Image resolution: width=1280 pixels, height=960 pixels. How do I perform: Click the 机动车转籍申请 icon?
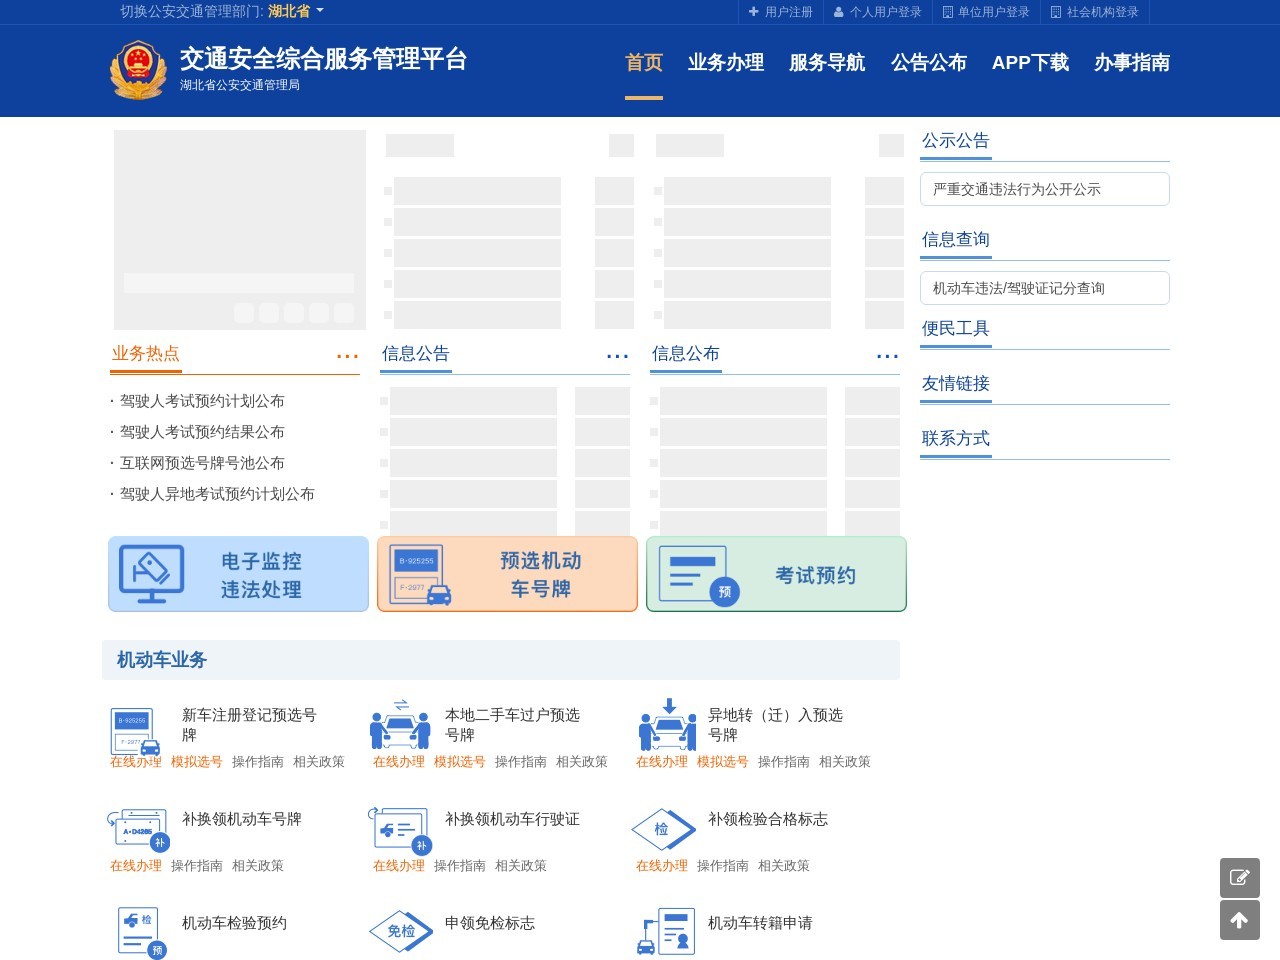point(664,930)
